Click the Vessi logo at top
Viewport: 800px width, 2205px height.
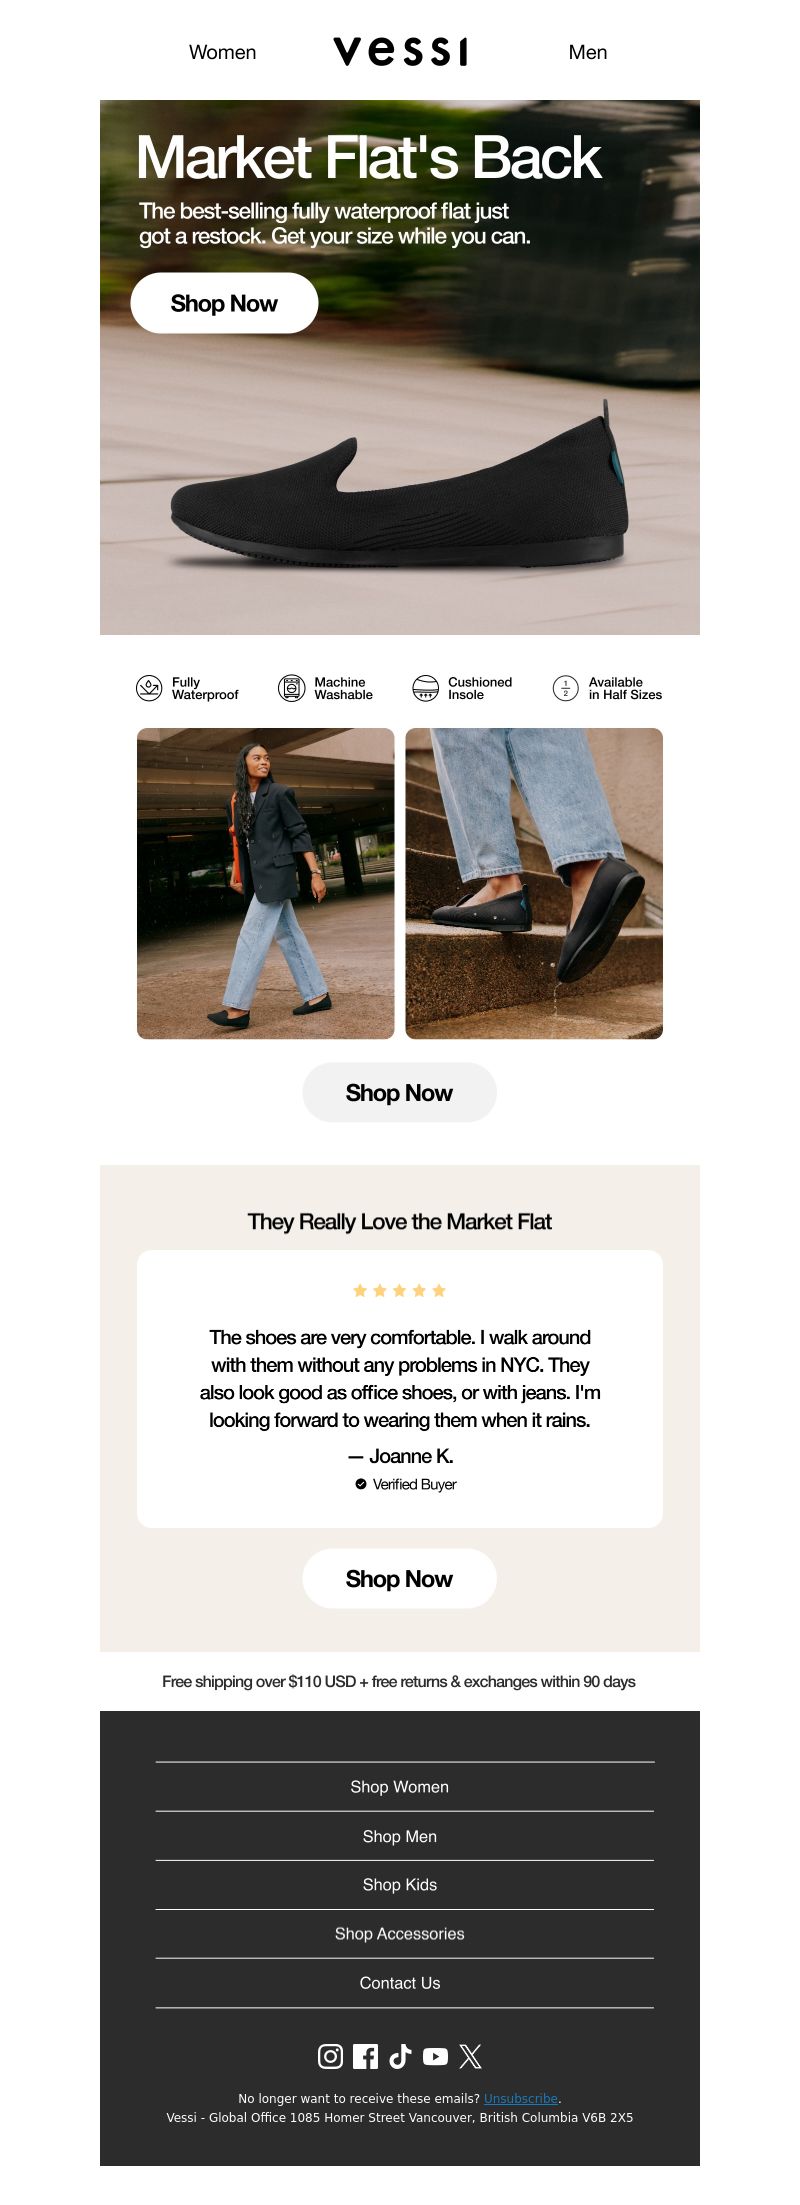coord(400,51)
